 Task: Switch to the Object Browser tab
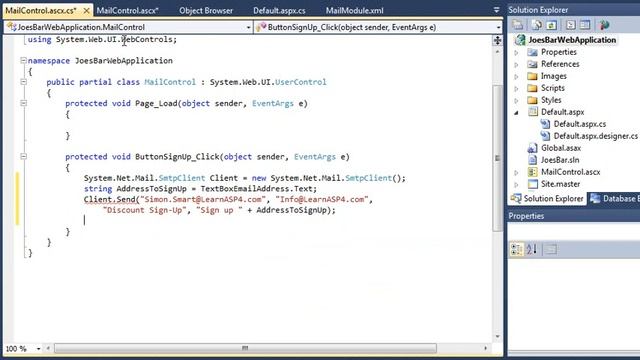206,11
